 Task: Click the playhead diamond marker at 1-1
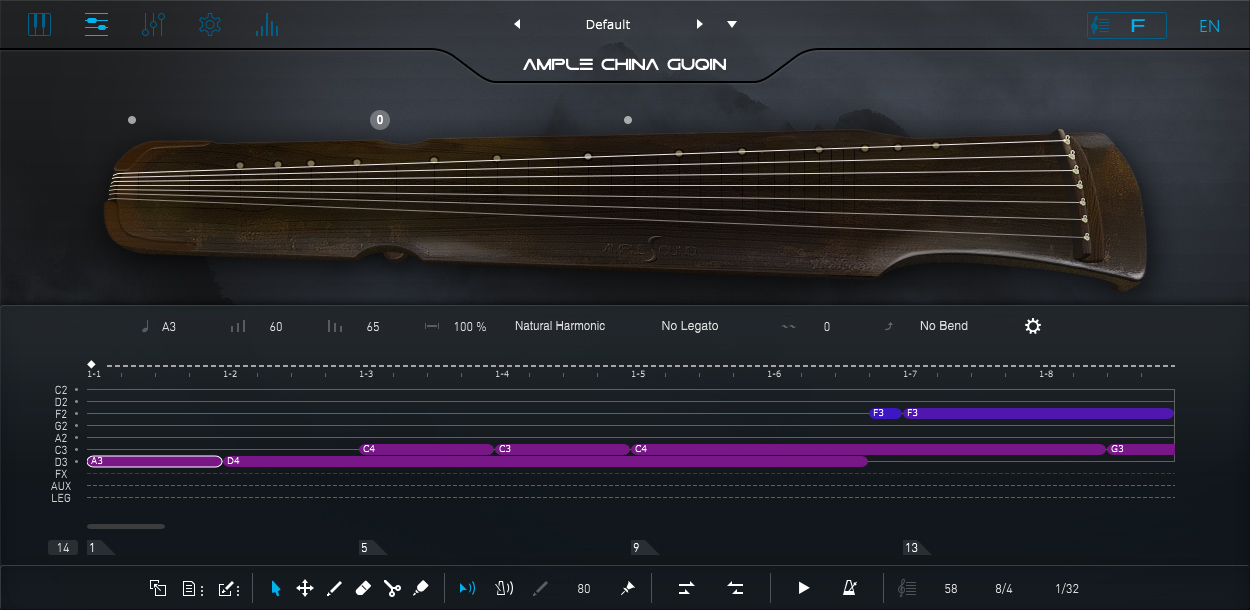click(91, 365)
